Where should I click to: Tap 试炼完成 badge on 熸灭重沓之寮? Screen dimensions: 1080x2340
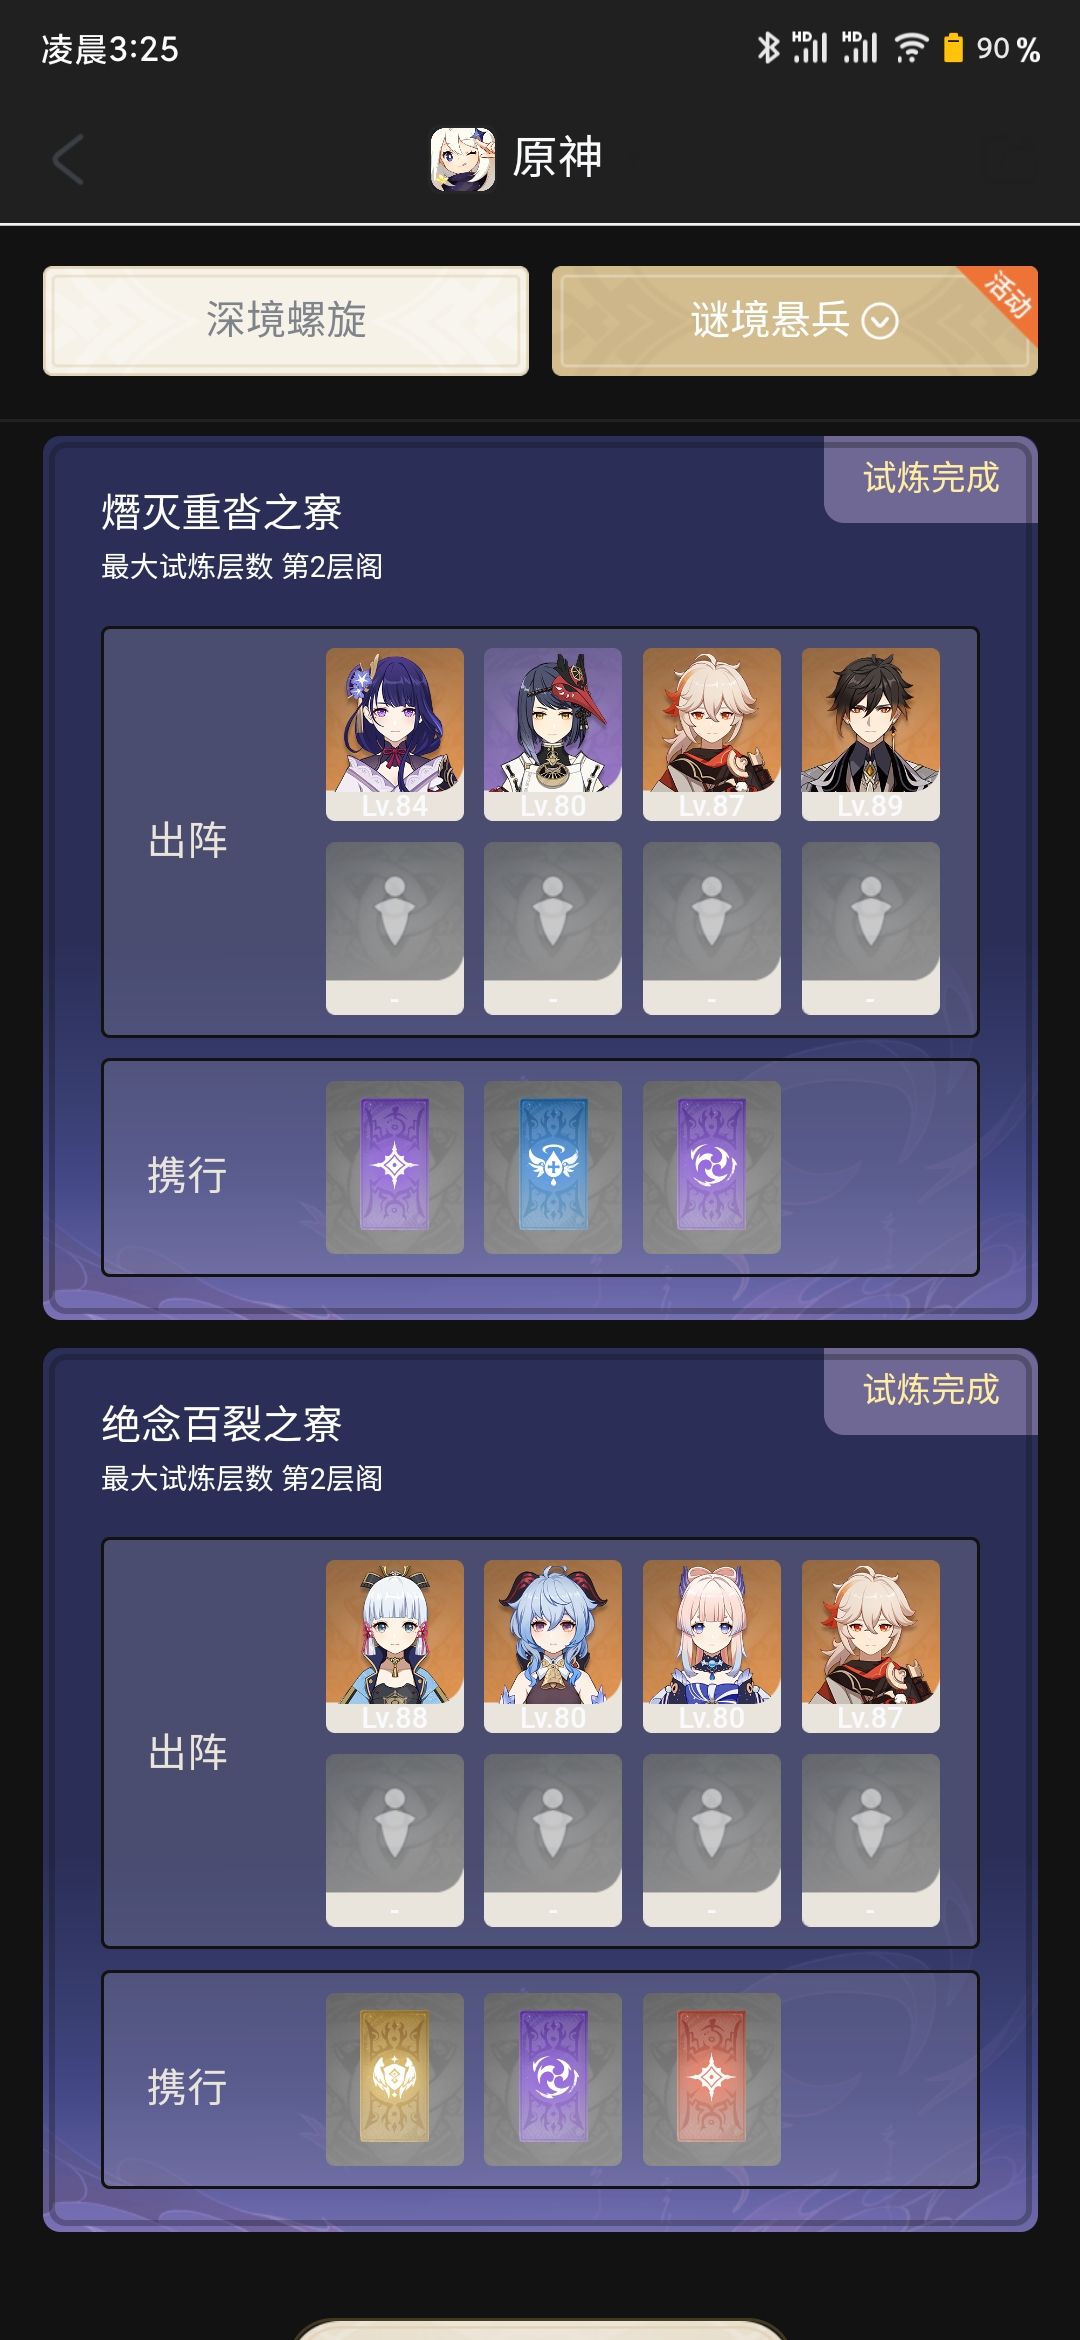coord(931,479)
